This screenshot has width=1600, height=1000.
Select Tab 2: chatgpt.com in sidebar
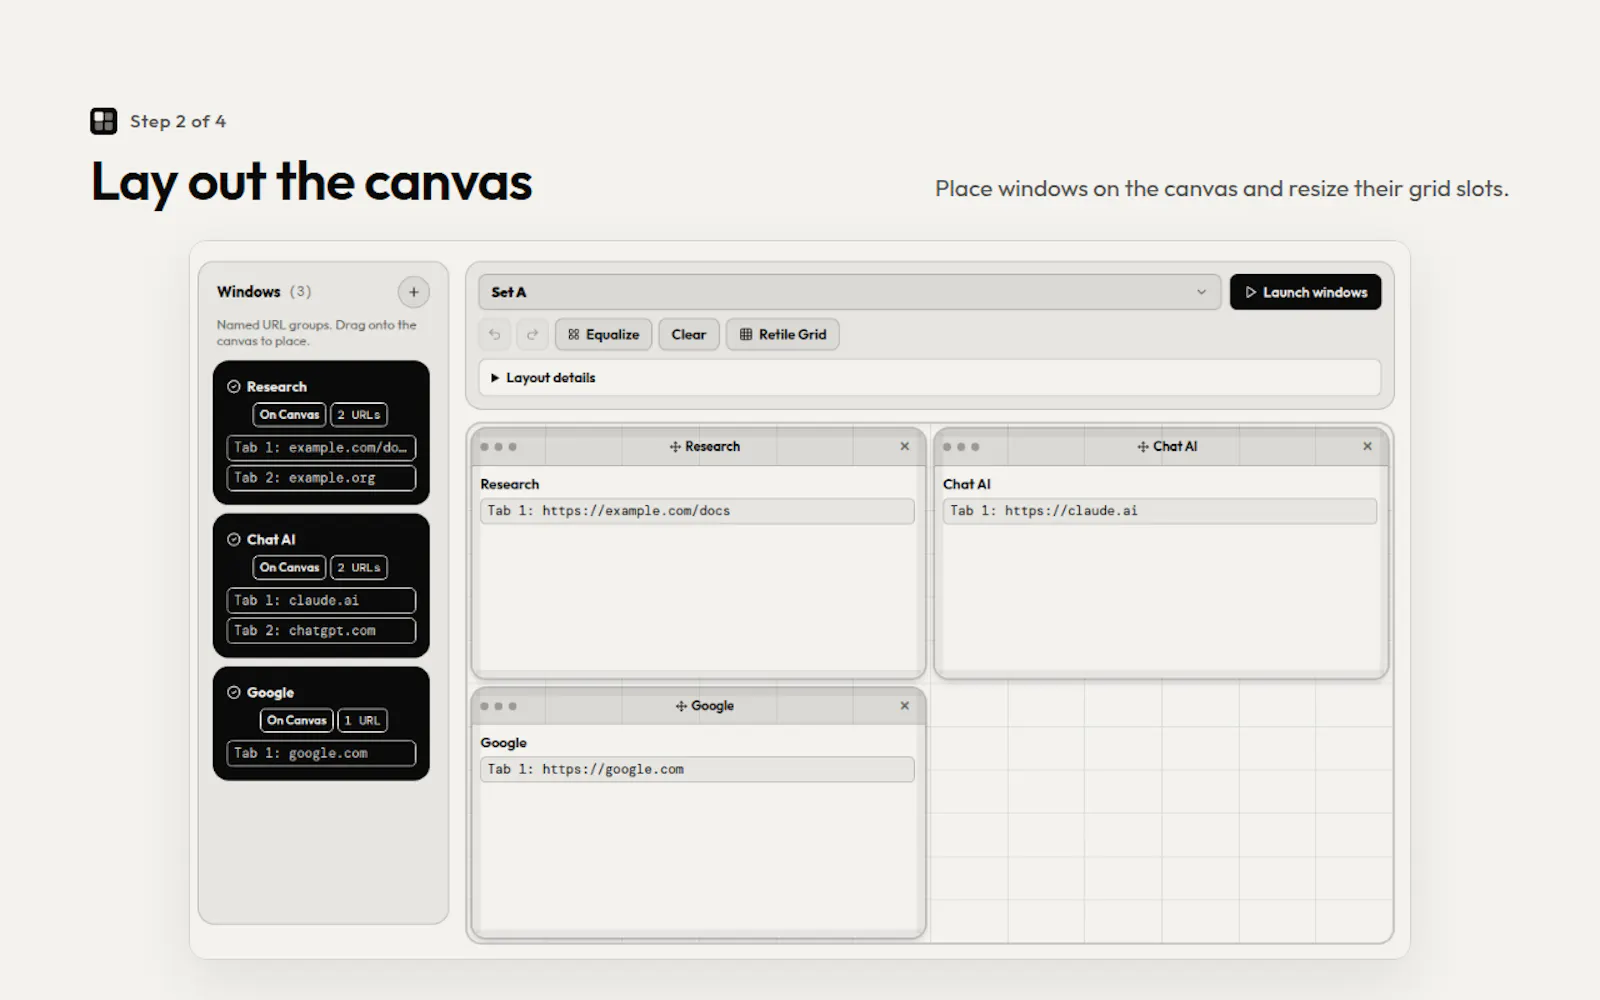pos(321,631)
